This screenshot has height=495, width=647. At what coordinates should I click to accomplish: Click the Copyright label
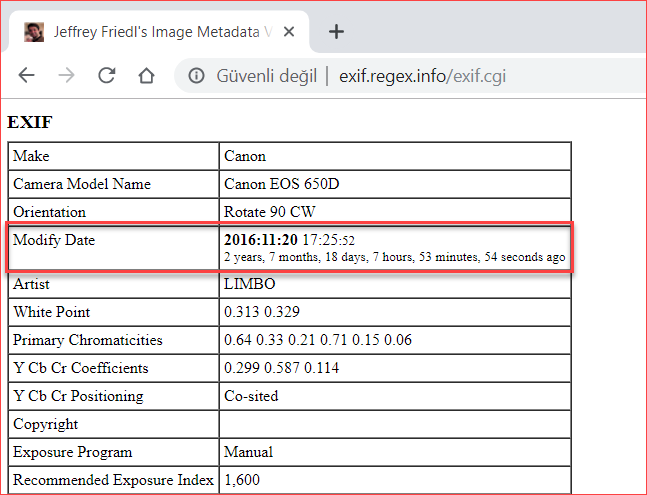tap(45, 424)
